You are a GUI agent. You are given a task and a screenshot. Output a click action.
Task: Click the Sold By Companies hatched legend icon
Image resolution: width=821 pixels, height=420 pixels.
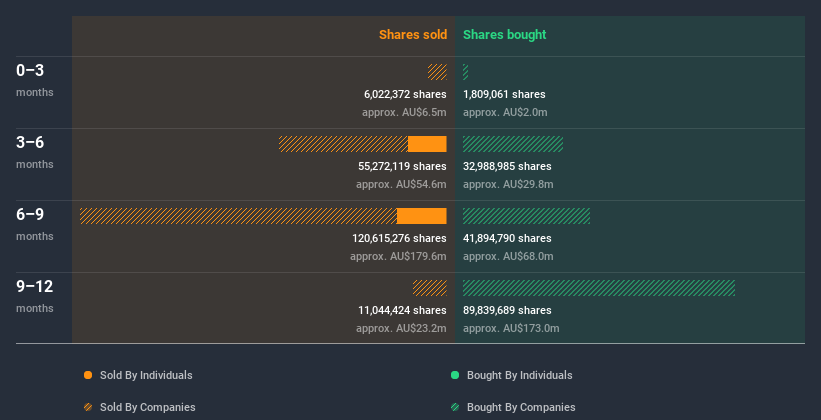point(88,407)
